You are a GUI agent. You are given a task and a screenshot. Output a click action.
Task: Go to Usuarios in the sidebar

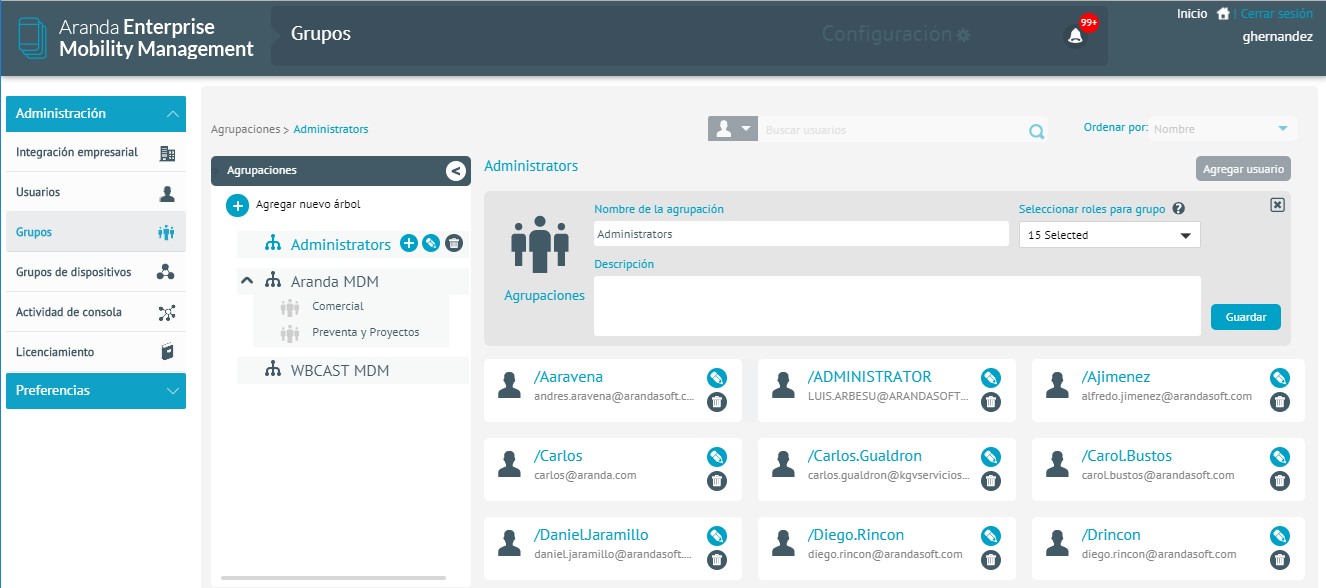(96, 193)
